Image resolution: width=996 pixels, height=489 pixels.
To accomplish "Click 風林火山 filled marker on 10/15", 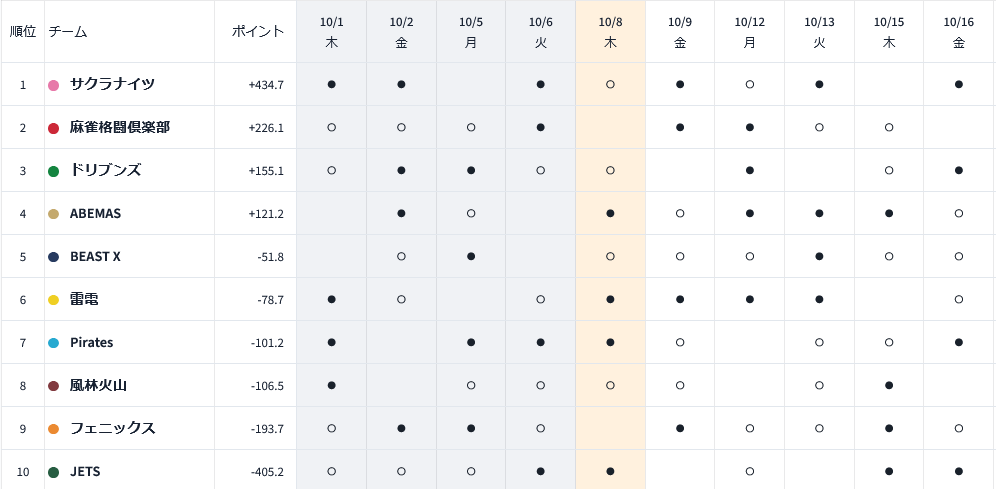I will coord(889,385).
